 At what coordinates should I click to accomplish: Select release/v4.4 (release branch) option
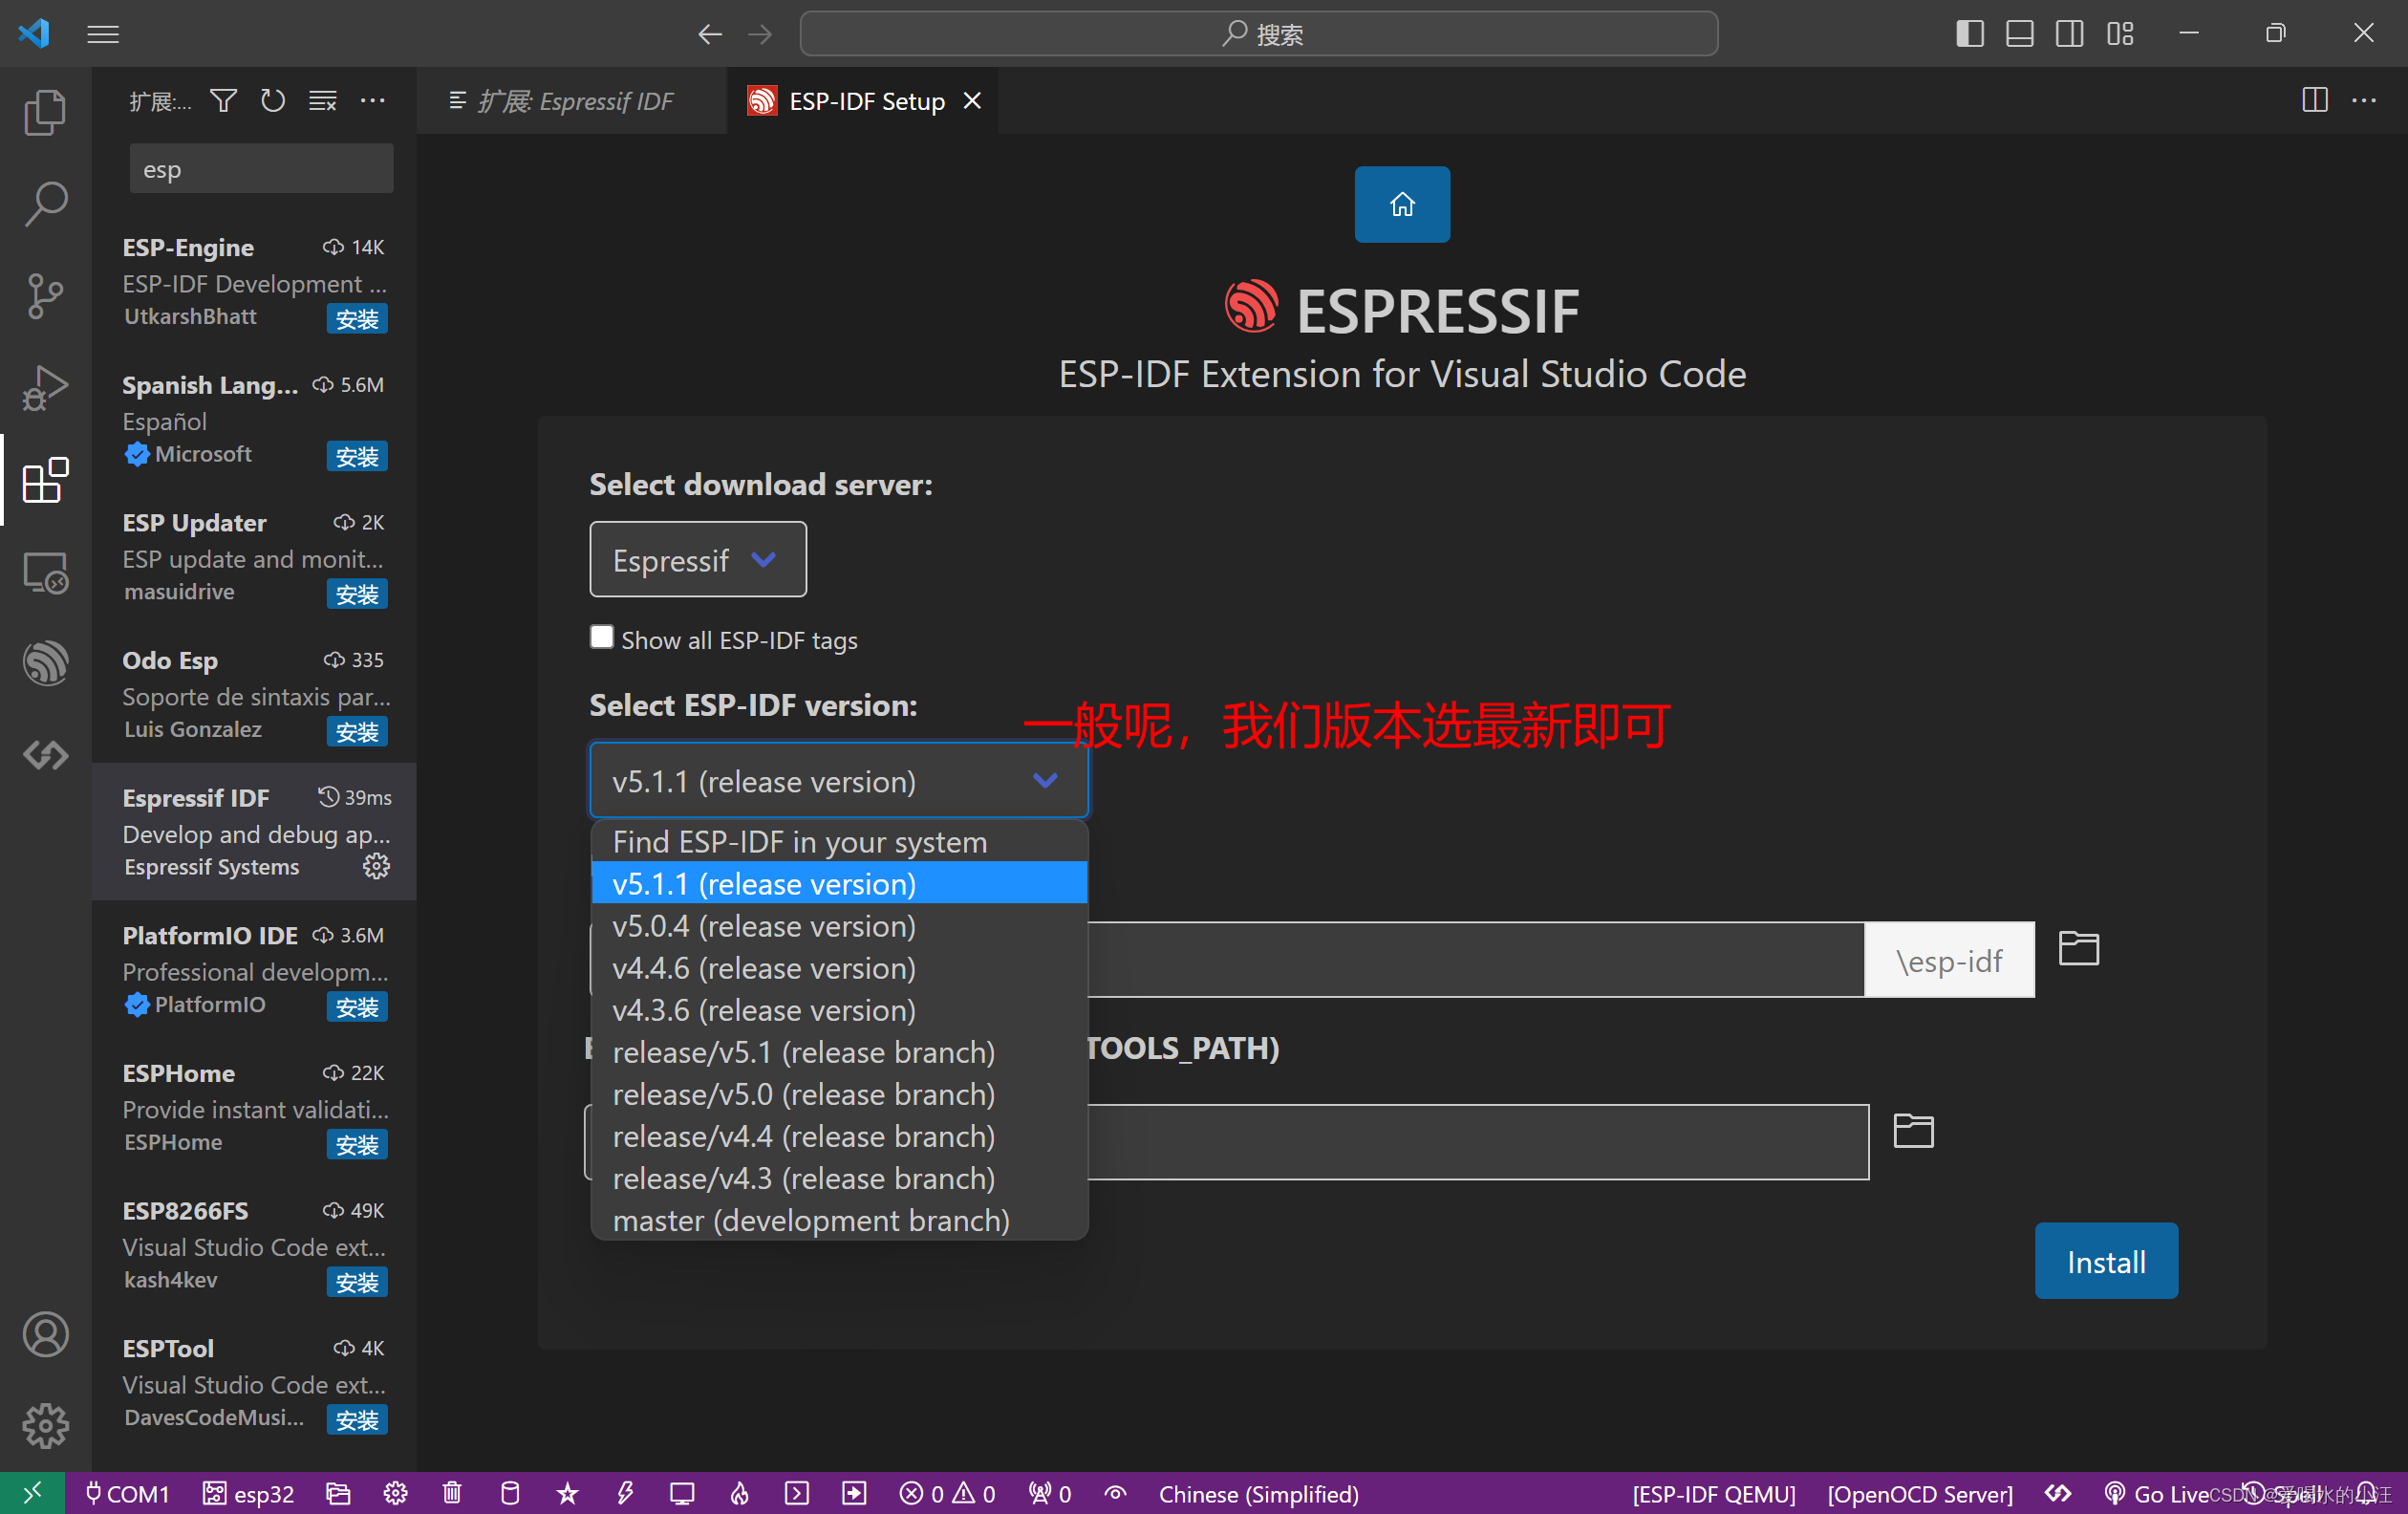(838, 1136)
